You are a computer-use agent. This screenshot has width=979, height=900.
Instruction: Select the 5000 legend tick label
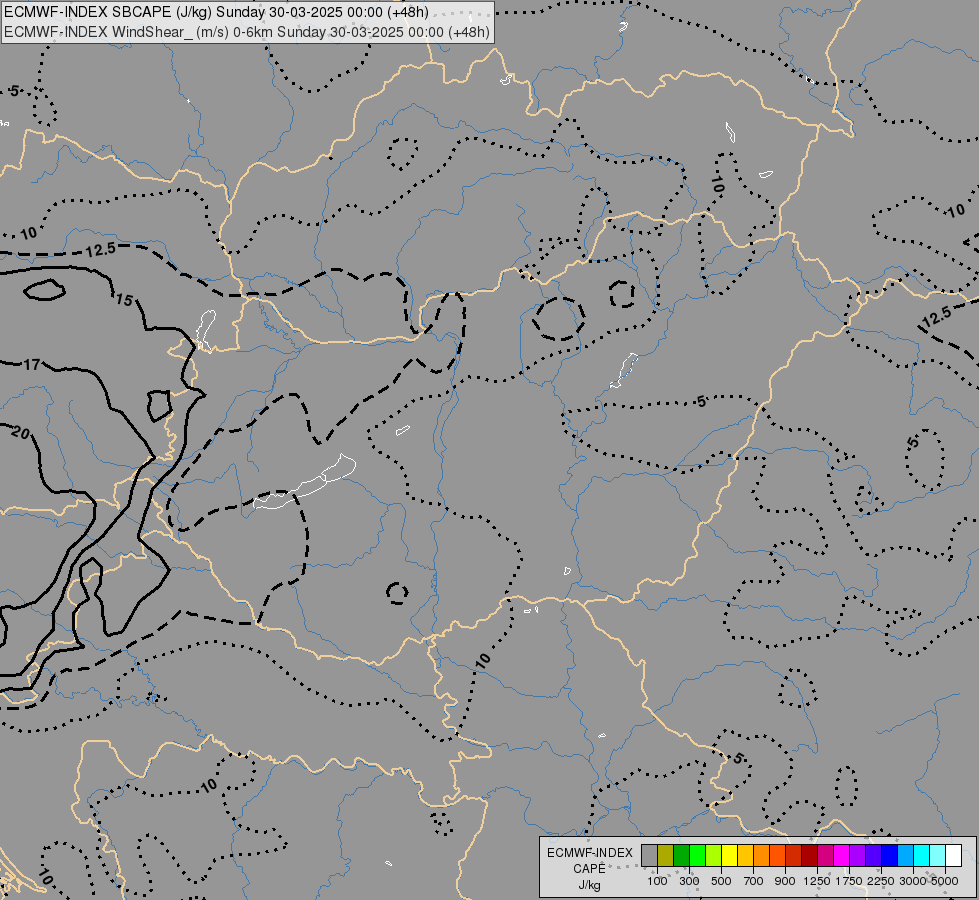[945, 881]
